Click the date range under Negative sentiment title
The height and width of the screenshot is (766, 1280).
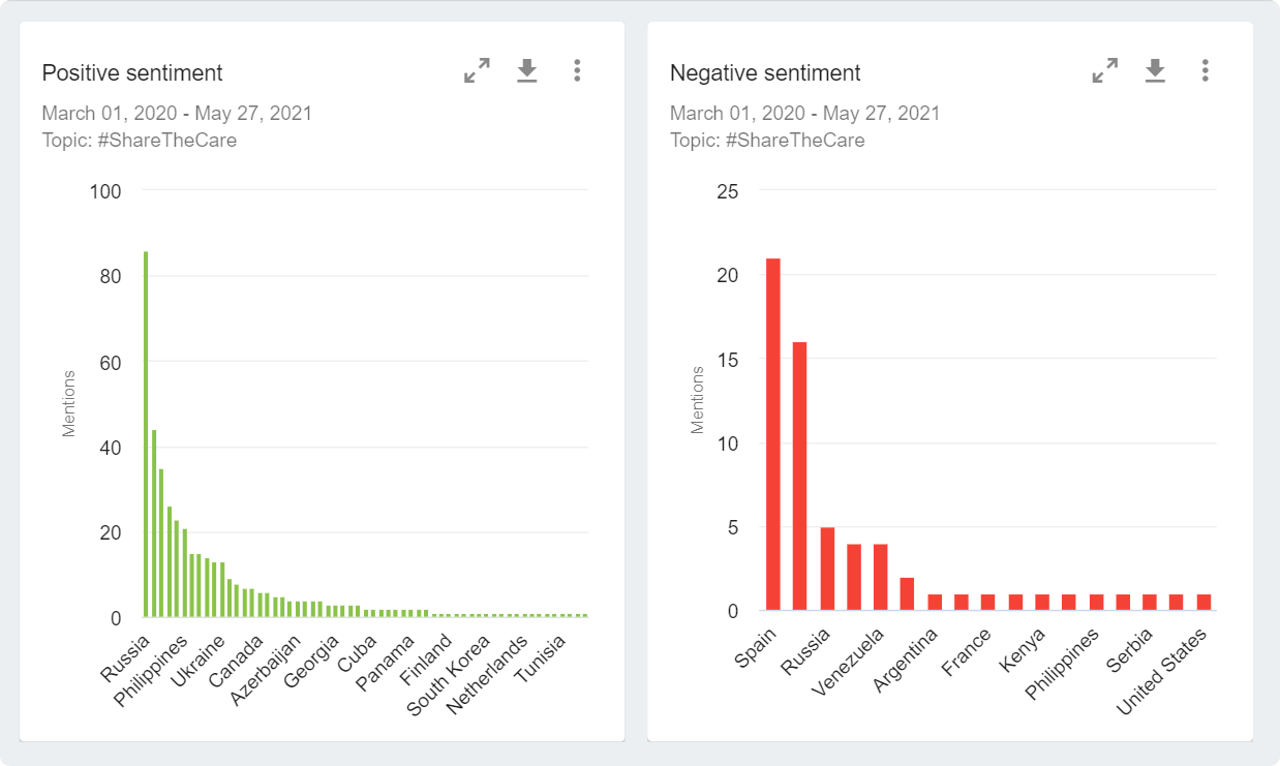pos(804,113)
